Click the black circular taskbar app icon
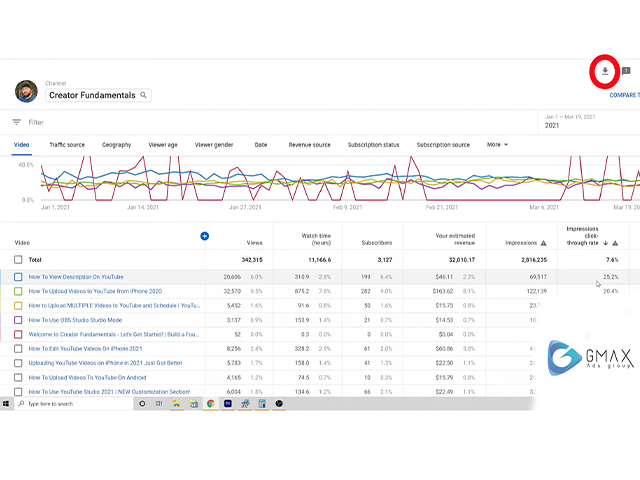The image size is (640, 480). coord(279,404)
